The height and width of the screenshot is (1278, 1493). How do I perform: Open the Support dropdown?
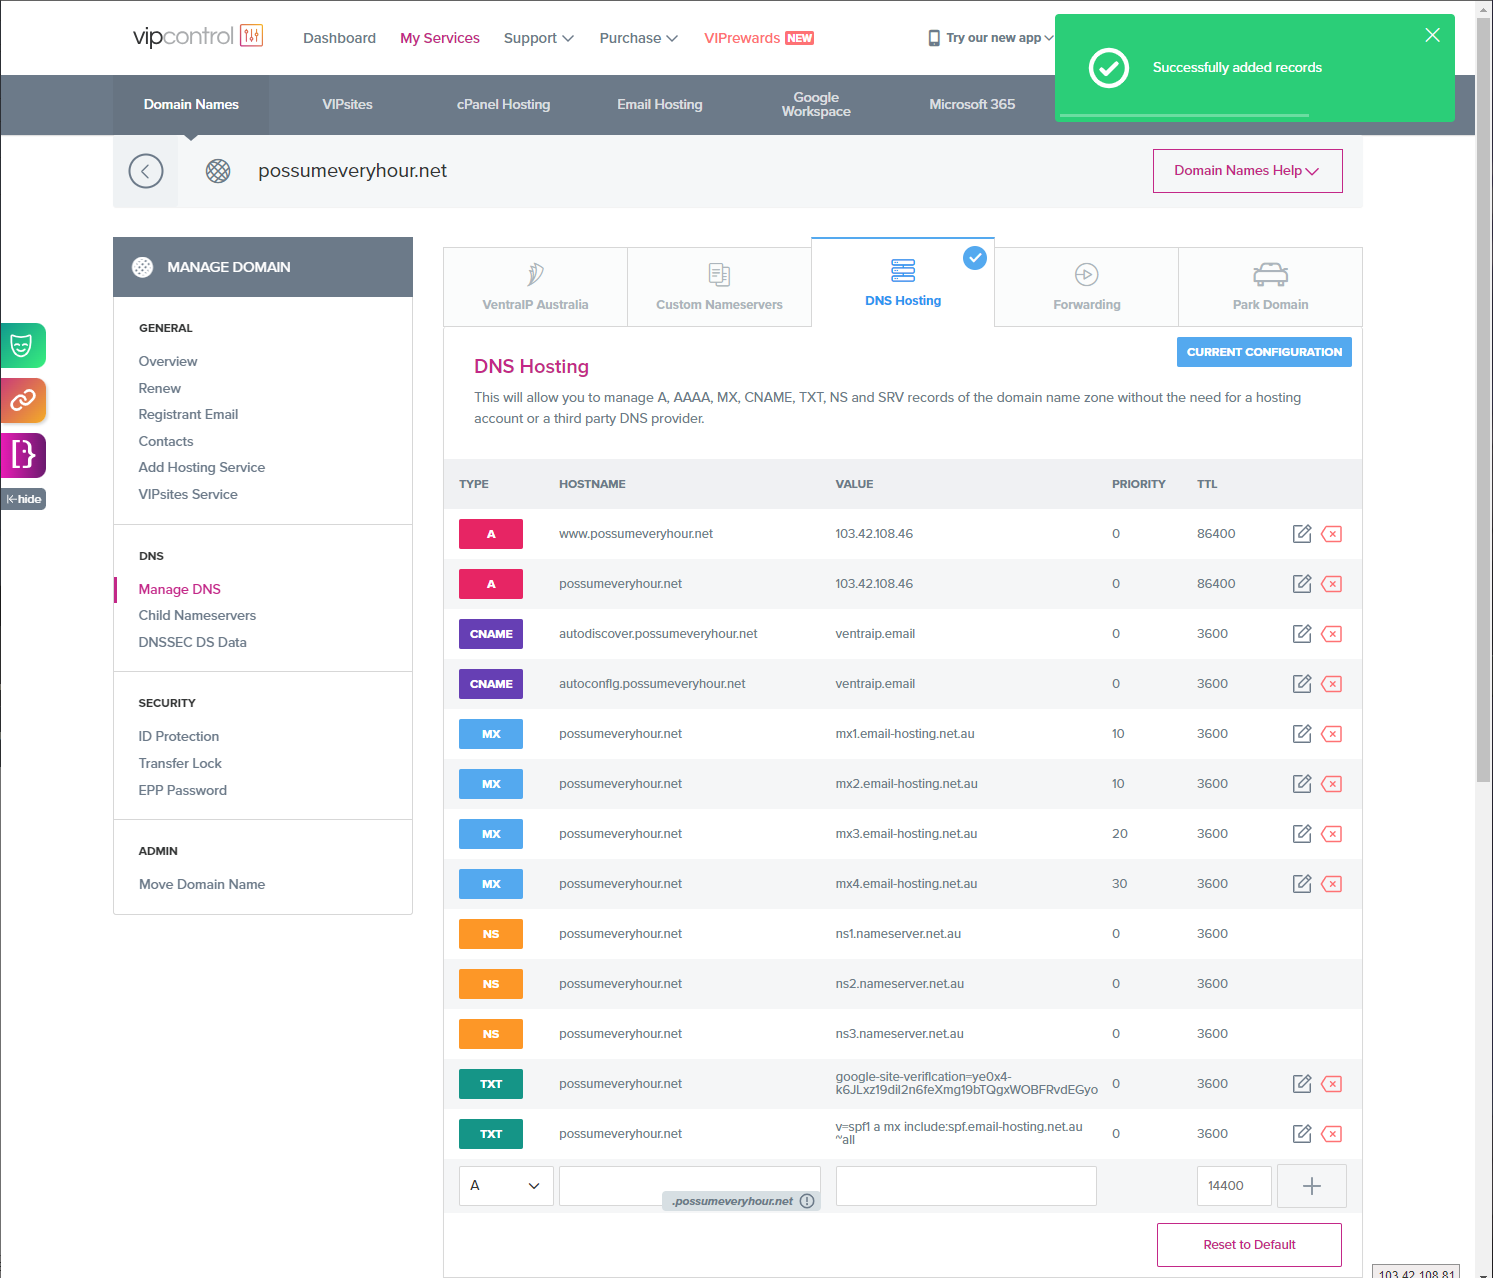pyautogui.click(x=537, y=38)
